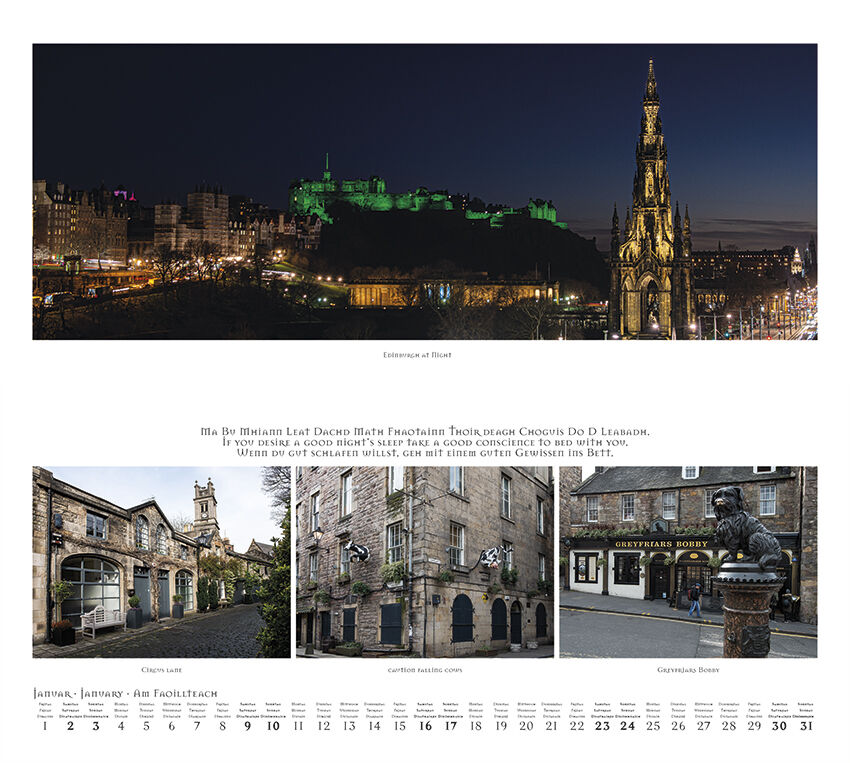Viewport: 850px width, 763px height.
Task: Select day 22 in the calendar strip
Action: 577,726
